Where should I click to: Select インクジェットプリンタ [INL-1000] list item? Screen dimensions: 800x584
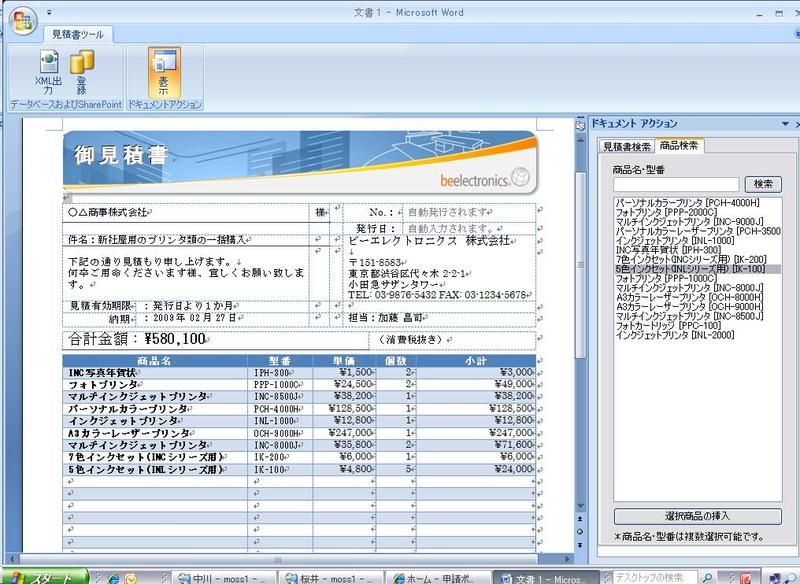click(674, 241)
